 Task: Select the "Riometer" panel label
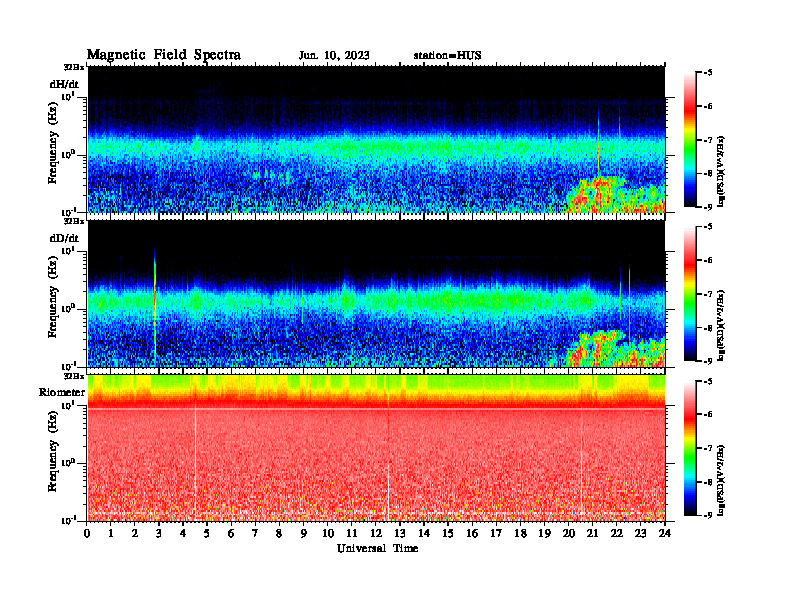coord(62,392)
